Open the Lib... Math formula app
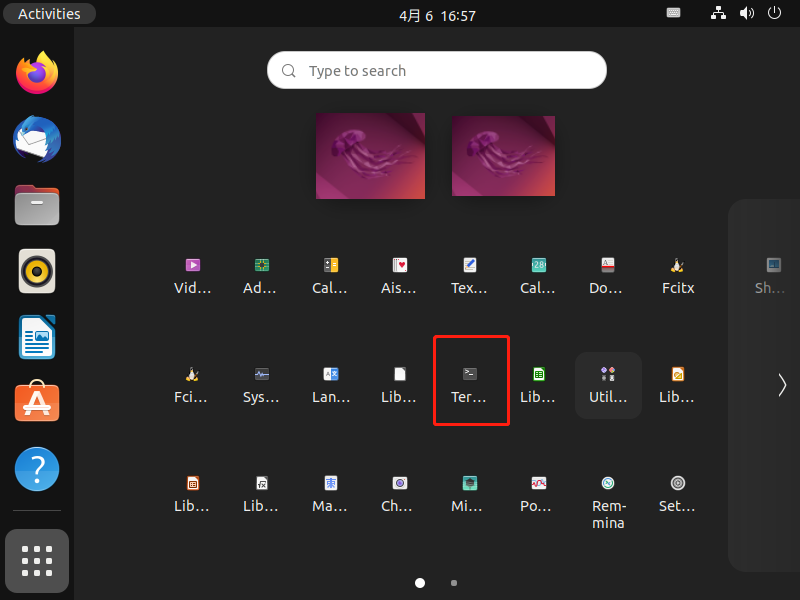Screen dimensions: 800x600 [262, 483]
